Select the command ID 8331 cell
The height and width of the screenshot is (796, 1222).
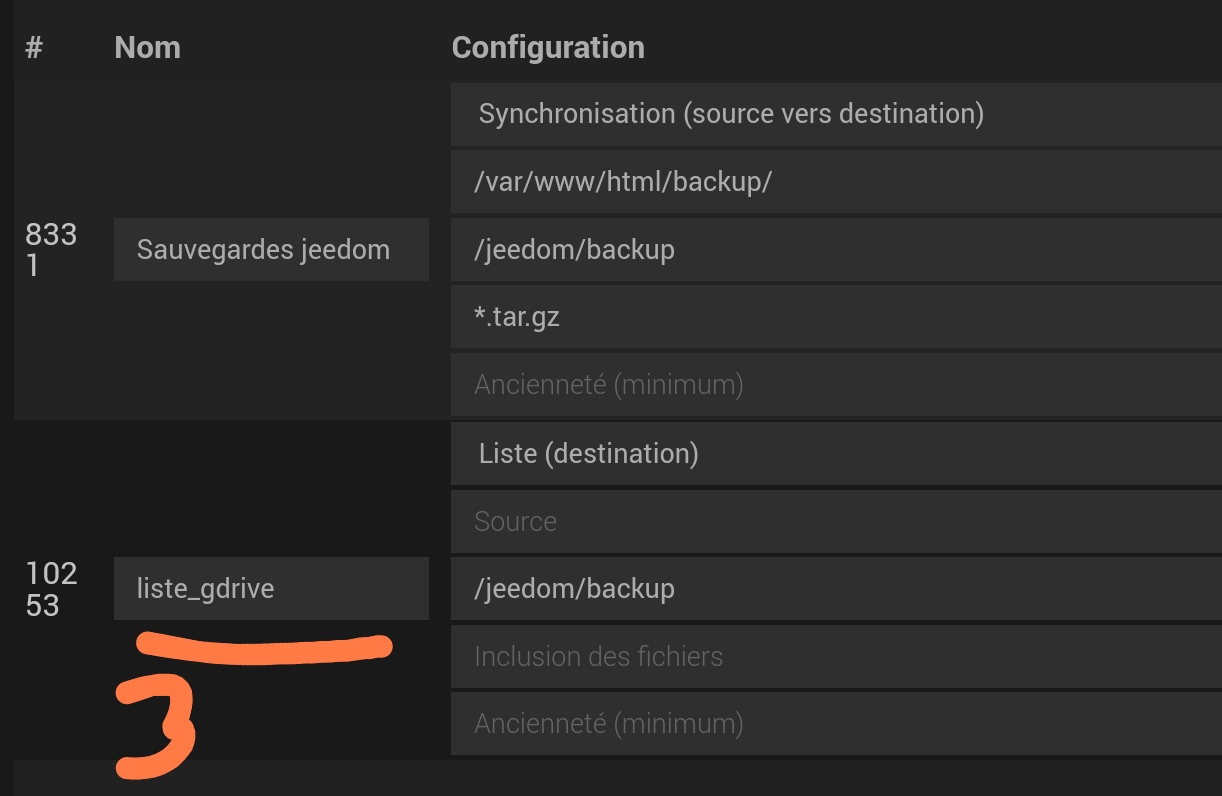[50, 249]
